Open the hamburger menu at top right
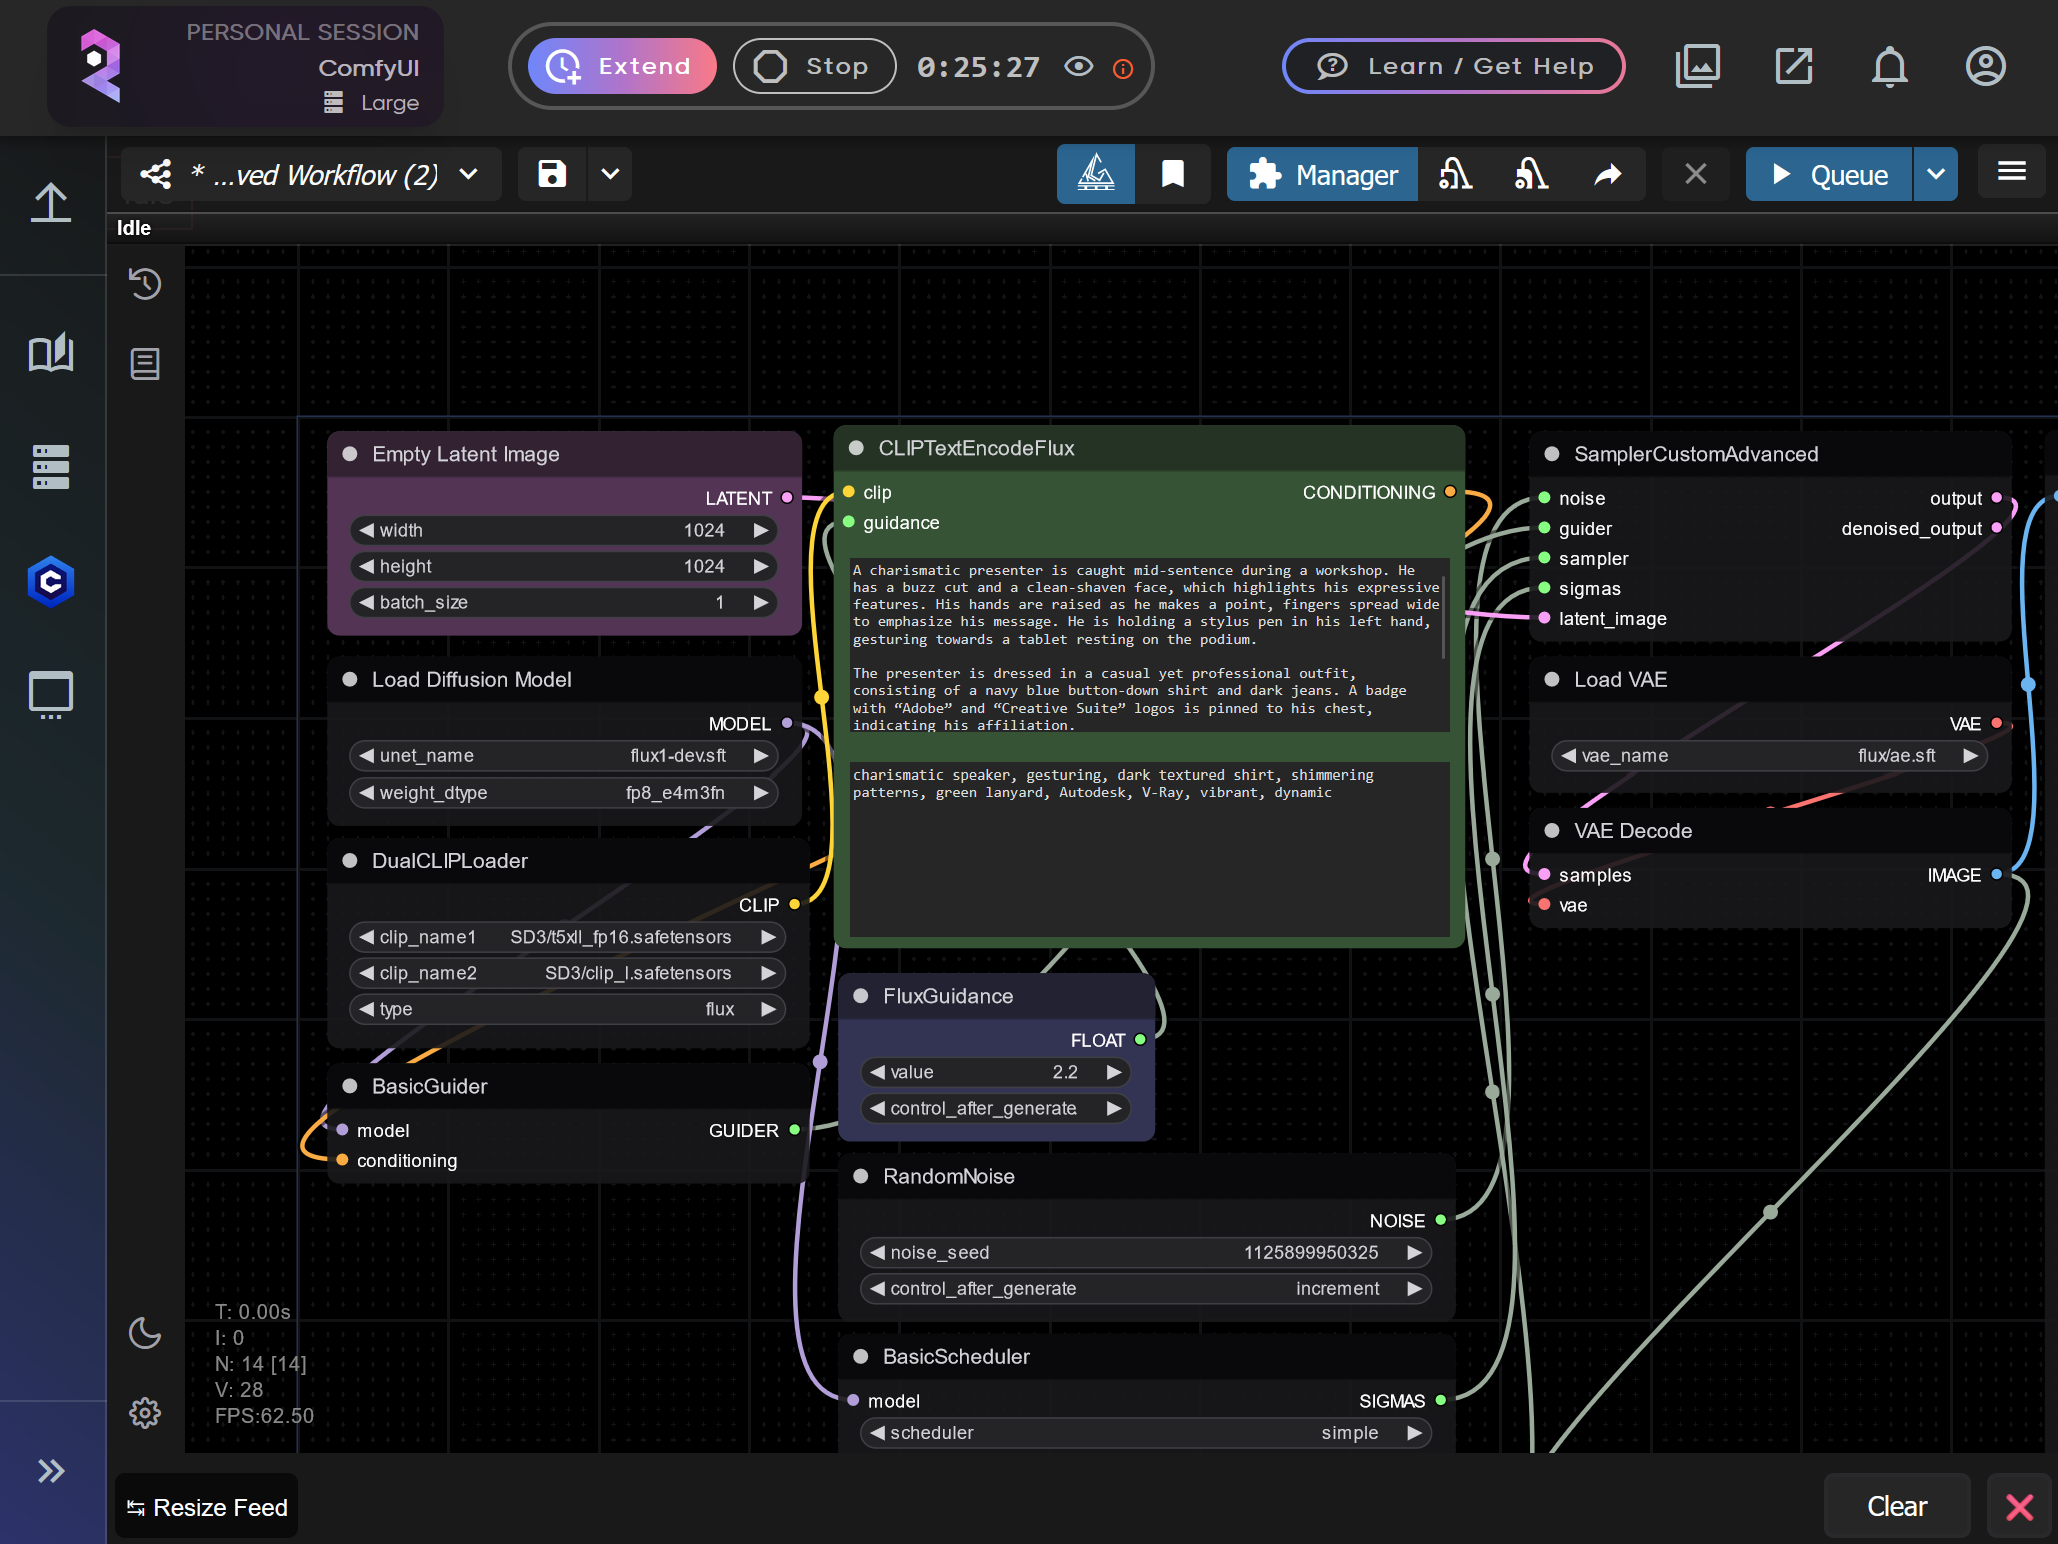The height and width of the screenshot is (1544, 2058). click(x=2012, y=172)
